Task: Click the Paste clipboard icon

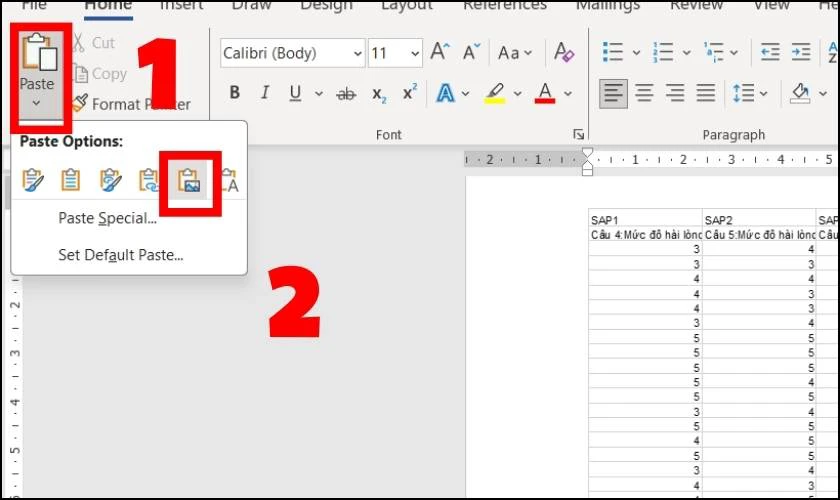Action: coord(40,51)
